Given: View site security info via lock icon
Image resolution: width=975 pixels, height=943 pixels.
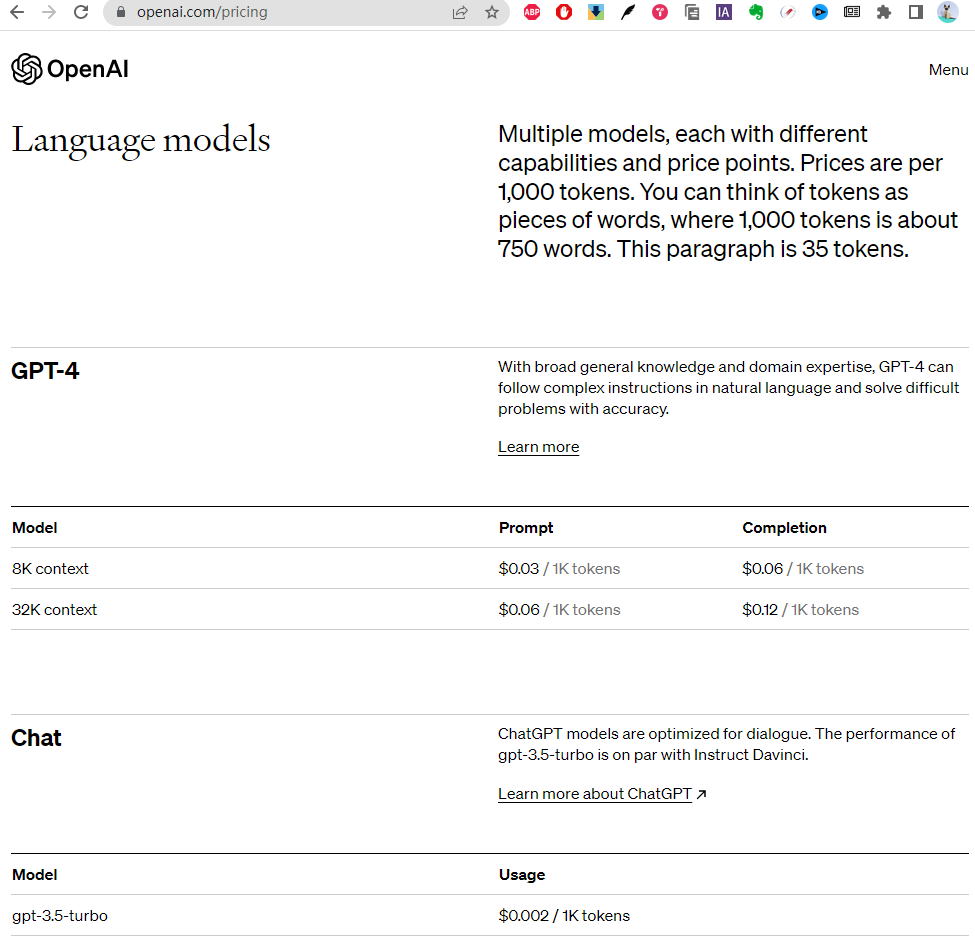Looking at the screenshot, I should [x=121, y=12].
